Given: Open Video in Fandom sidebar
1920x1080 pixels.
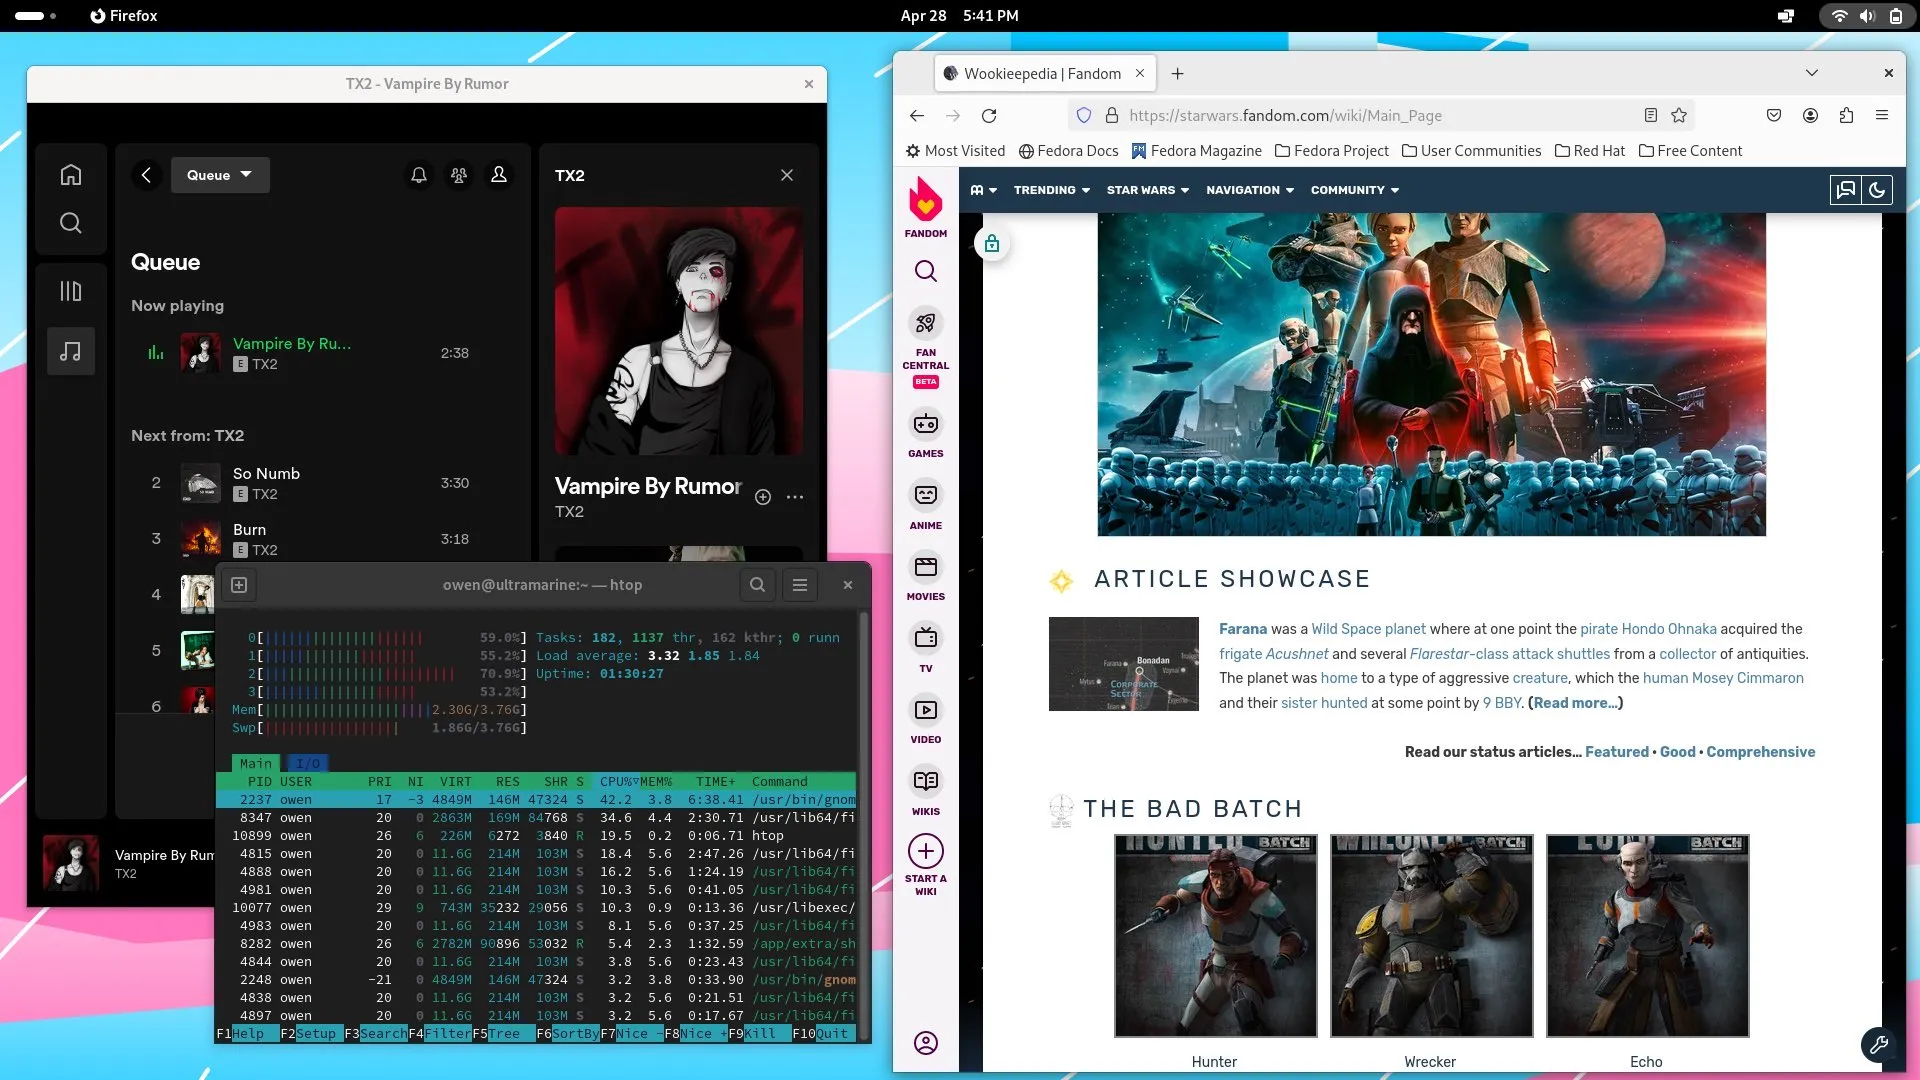Looking at the screenshot, I should point(926,720).
